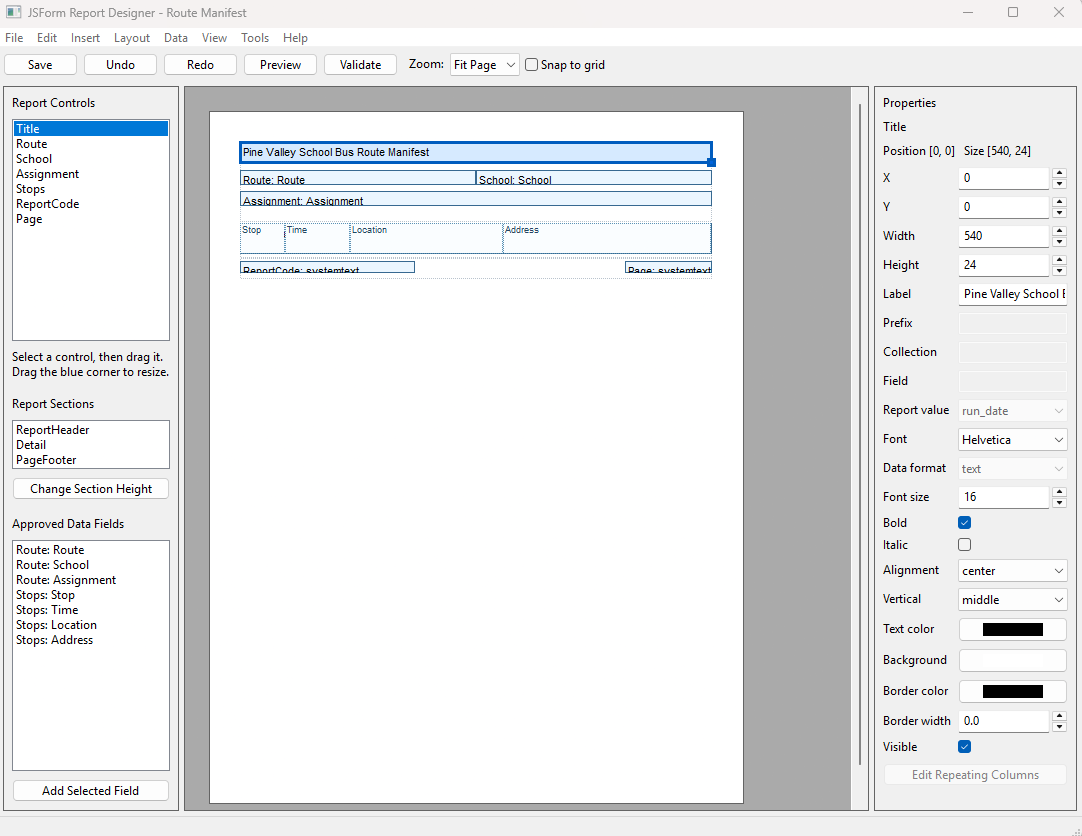This screenshot has height=836, width=1082.
Task: Click the canvas vertical scrollbar
Action: click(x=860, y=435)
